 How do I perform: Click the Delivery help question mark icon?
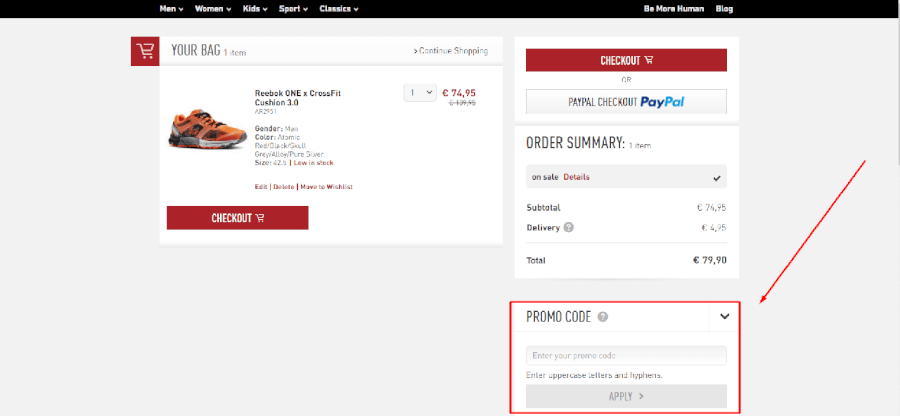tap(569, 227)
